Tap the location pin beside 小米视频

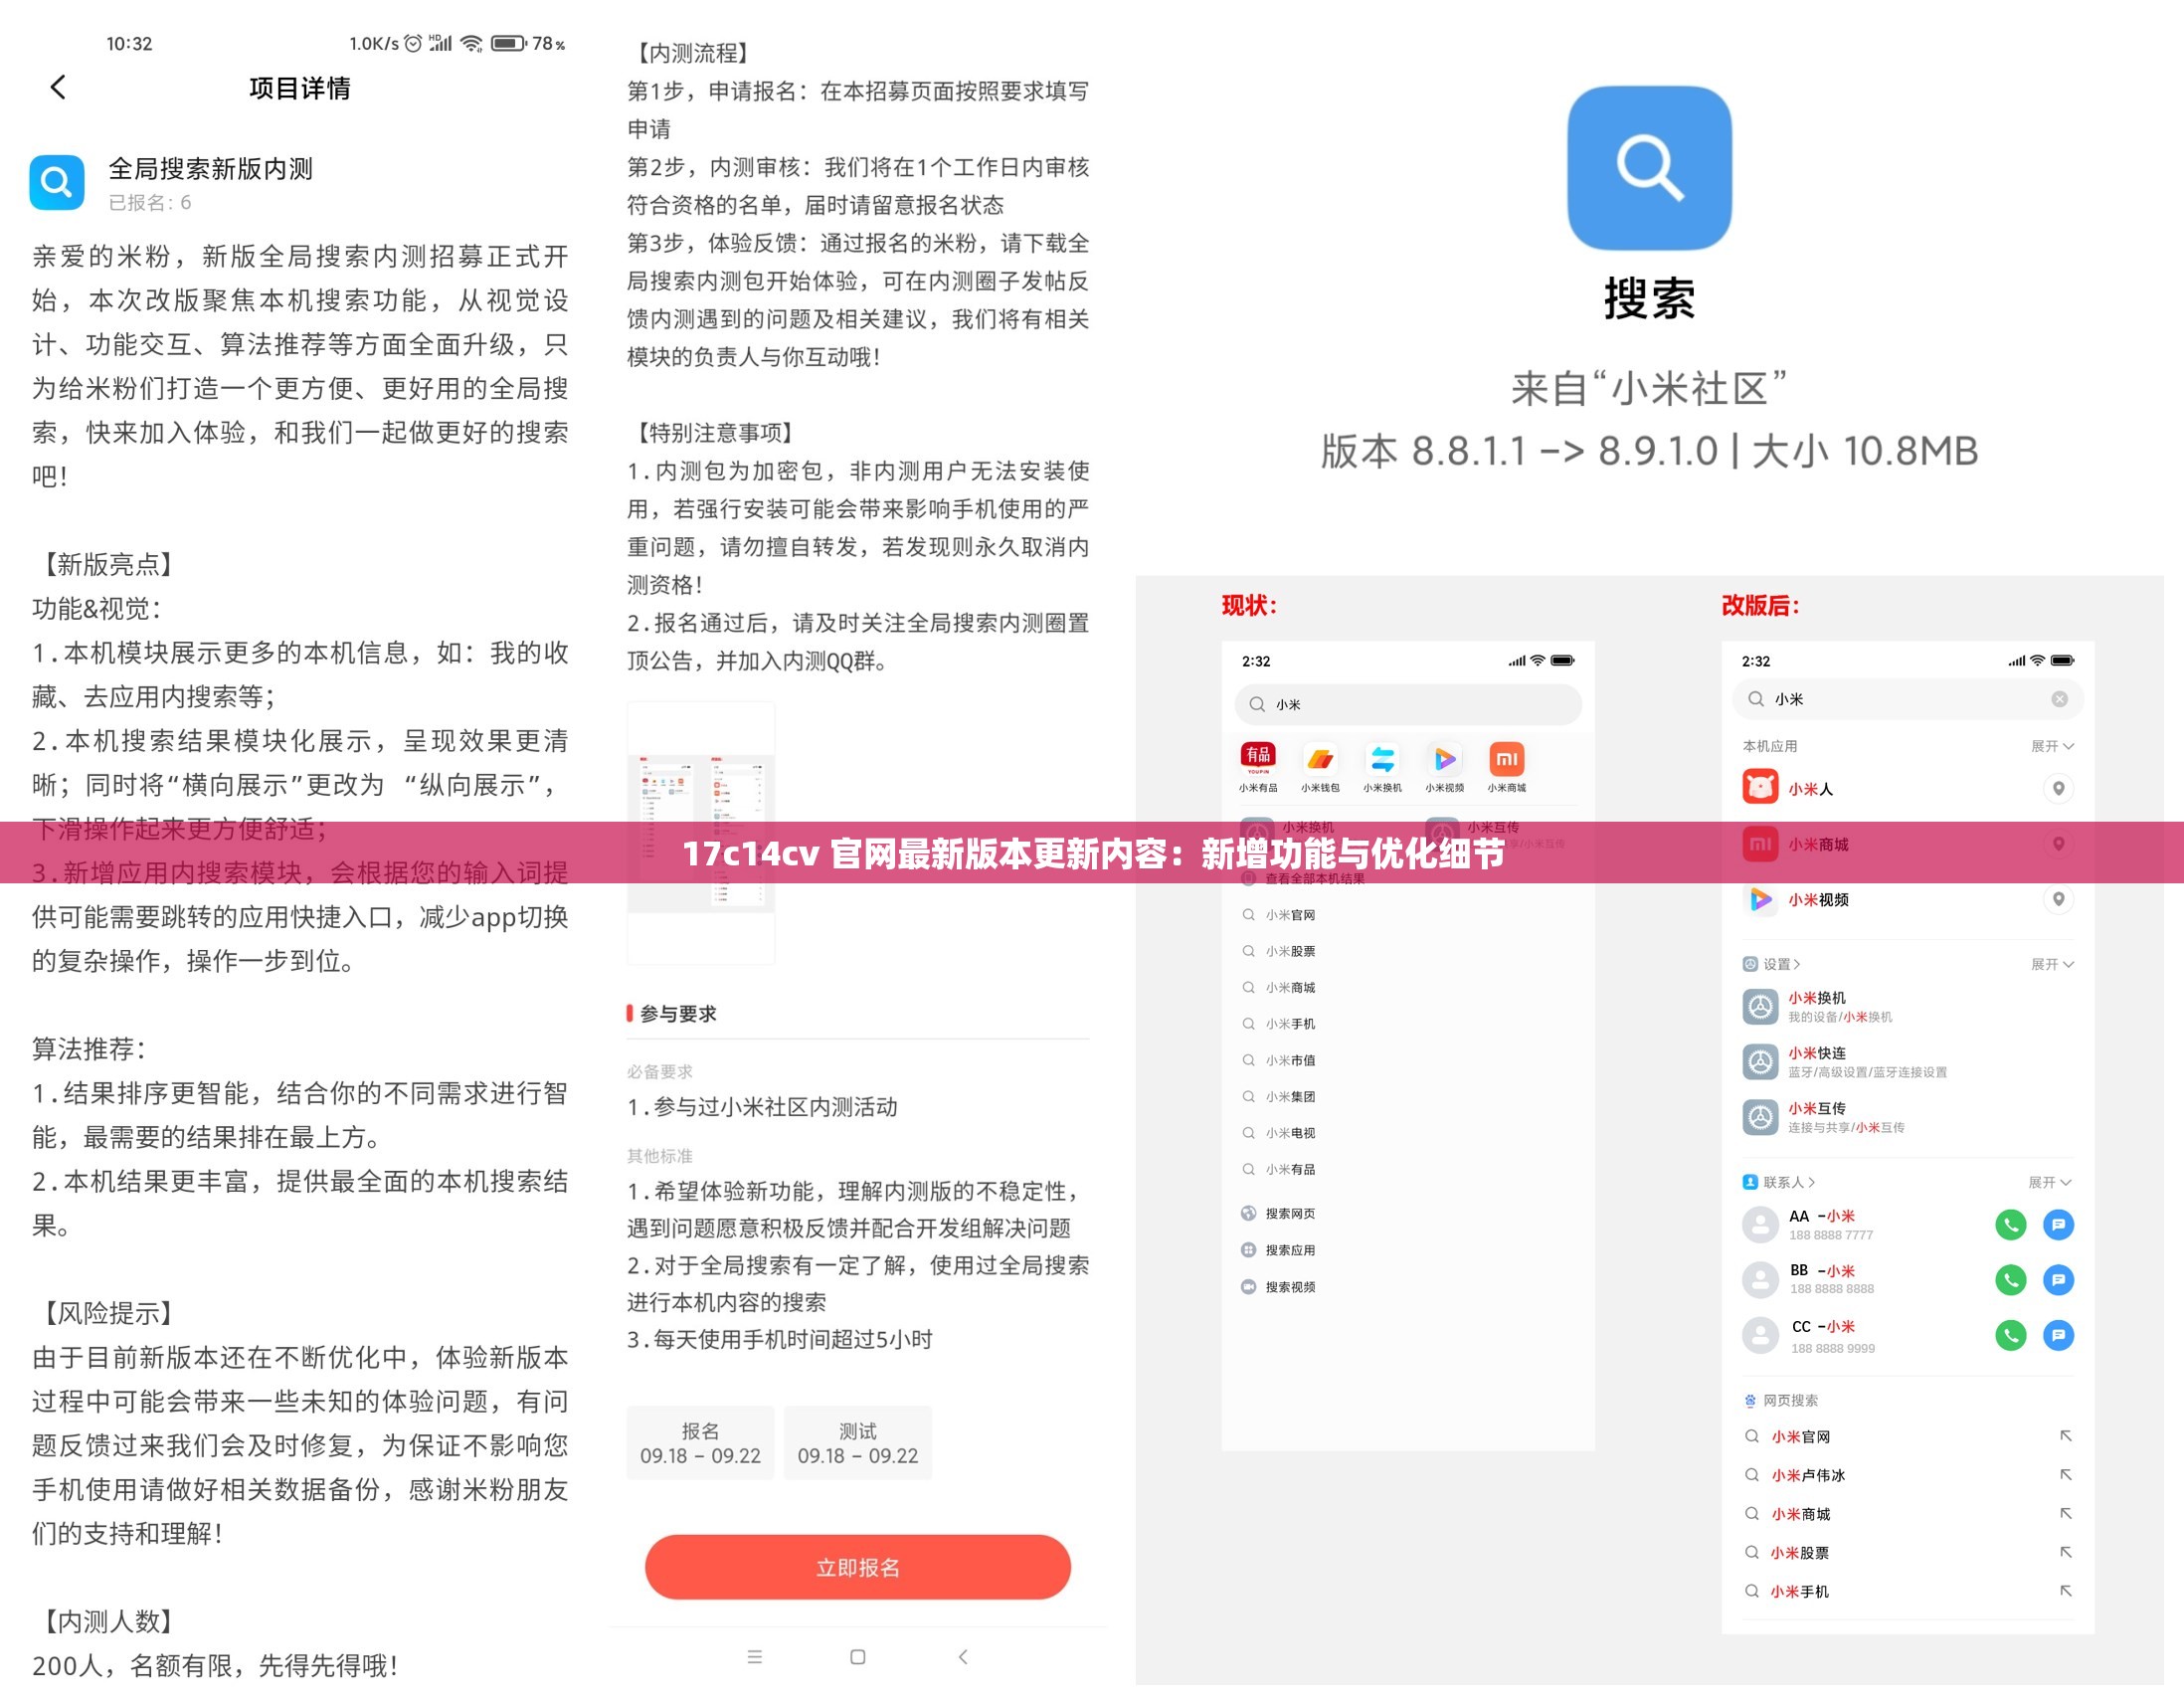click(2058, 899)
